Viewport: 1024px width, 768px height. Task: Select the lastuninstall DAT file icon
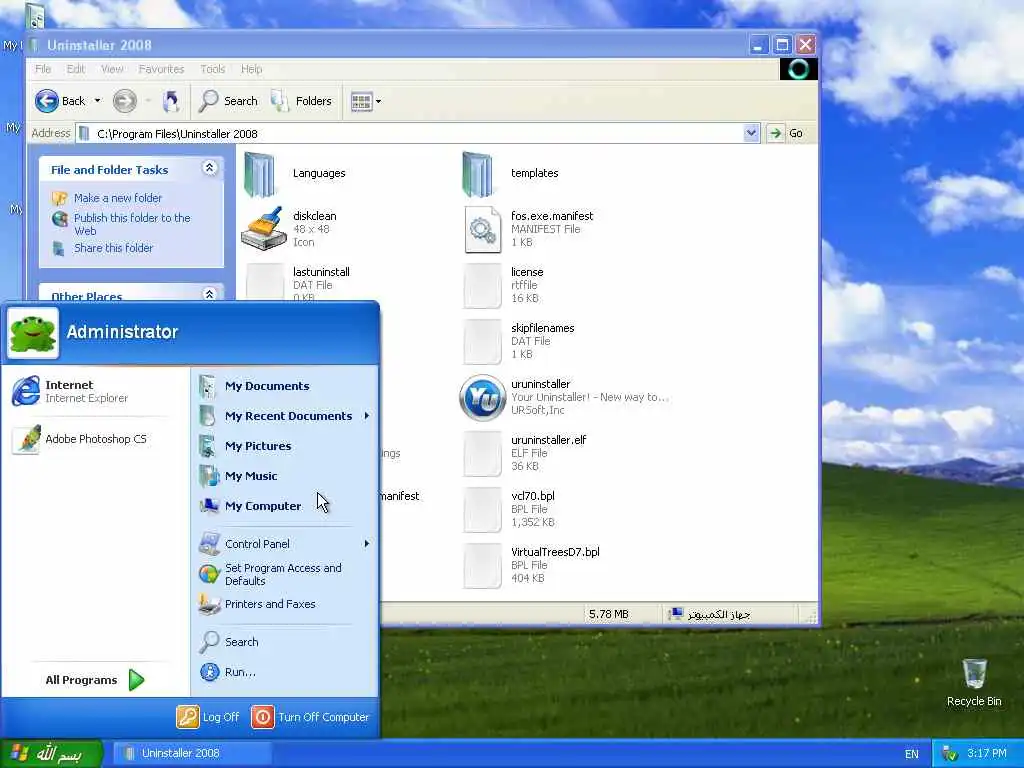point(264,281)
